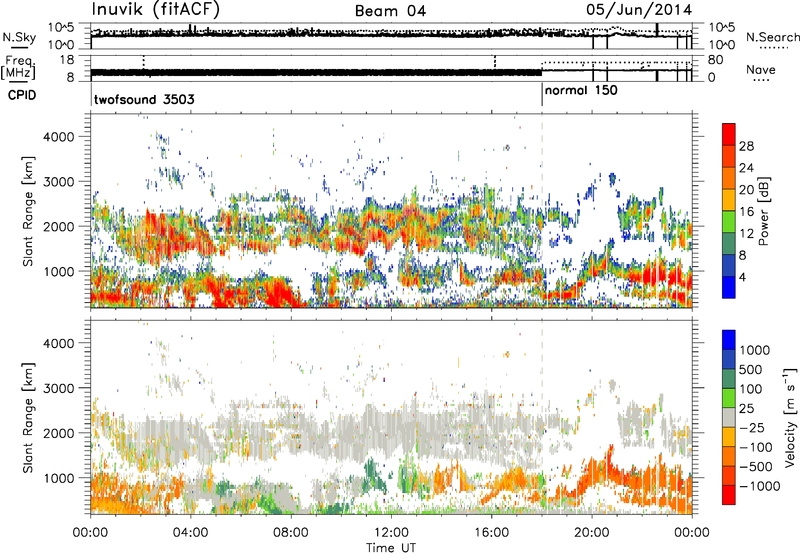
Task: Click the '500' tick on the velocity colorbar
Action: pyautogui.click(x=751, y=370)
